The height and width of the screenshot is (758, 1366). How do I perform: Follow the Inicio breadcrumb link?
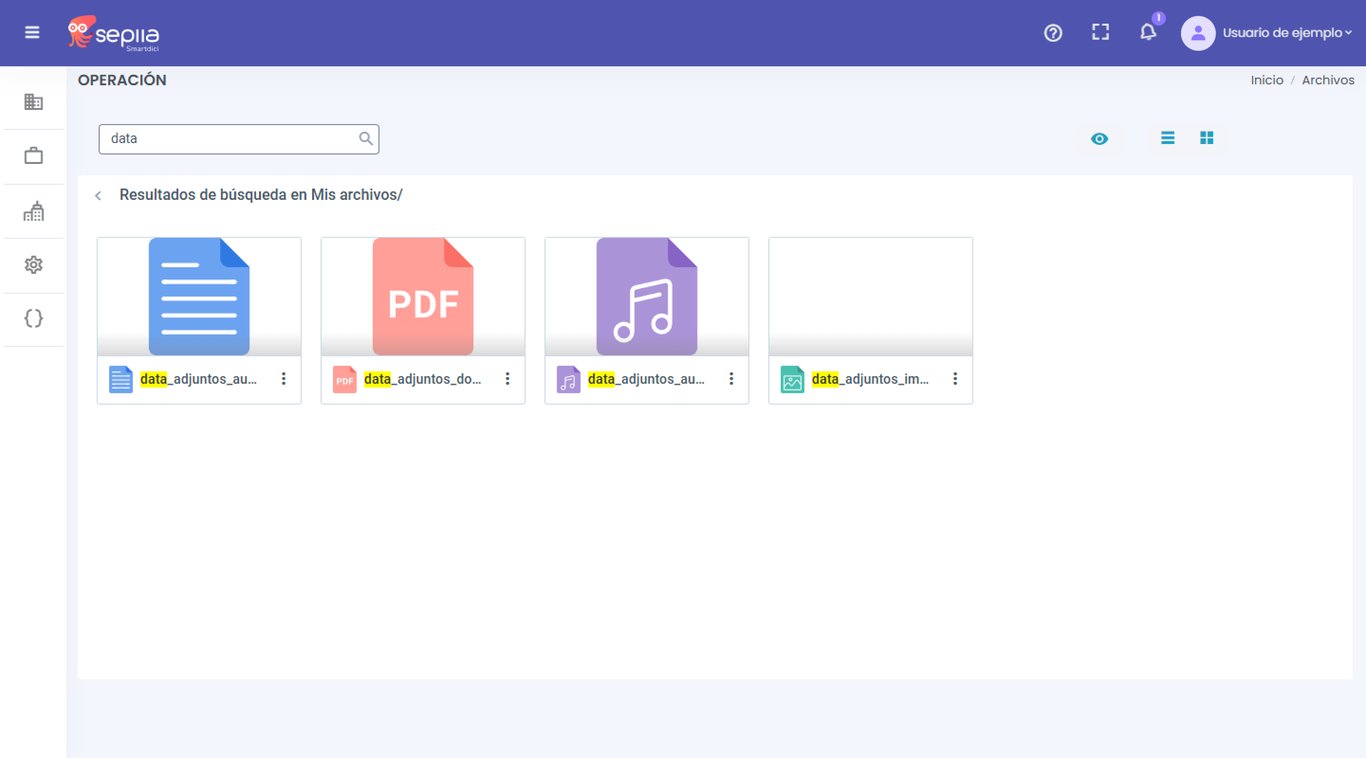point(1267,80)
